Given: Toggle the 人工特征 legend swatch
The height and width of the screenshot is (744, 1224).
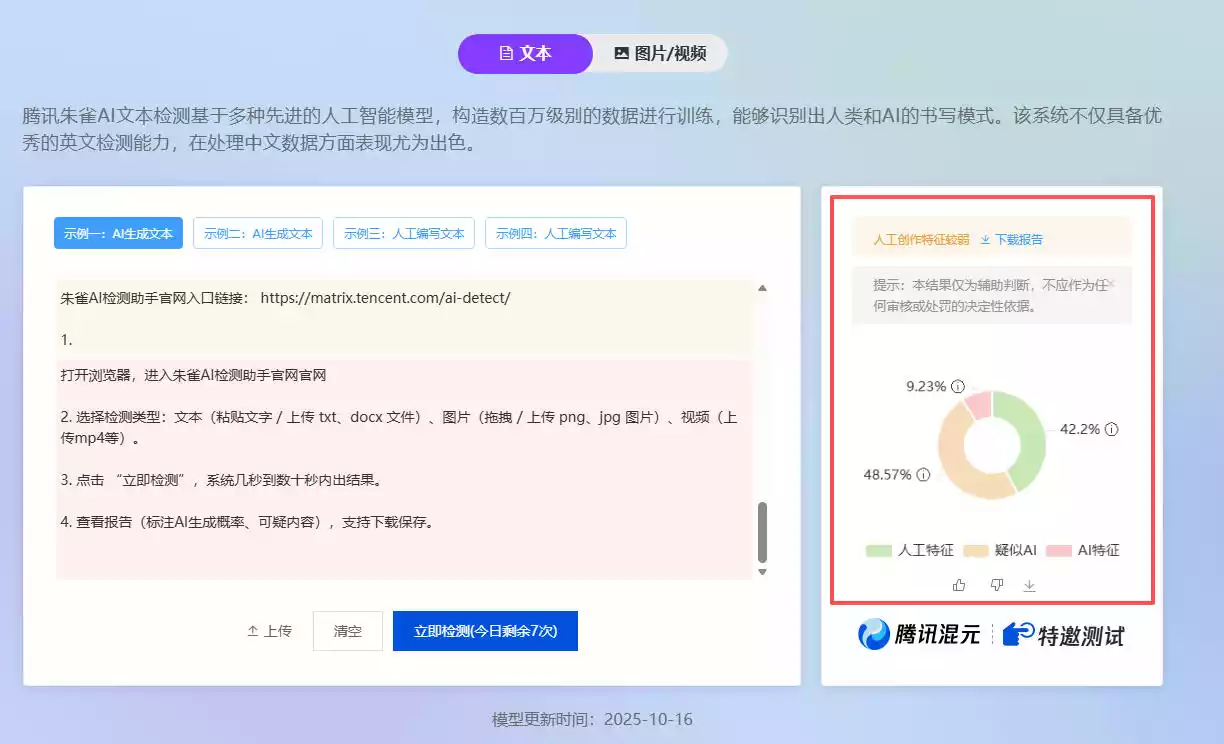Looking at the screenshot, I should 879,550.
